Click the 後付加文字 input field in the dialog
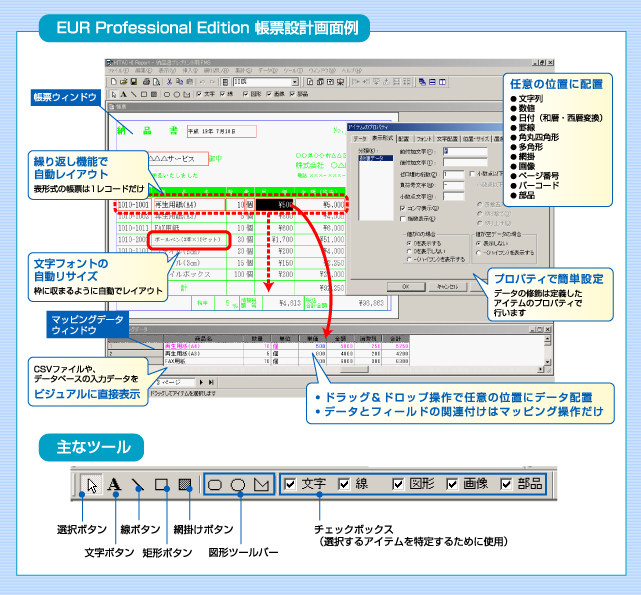 [465, 162]
